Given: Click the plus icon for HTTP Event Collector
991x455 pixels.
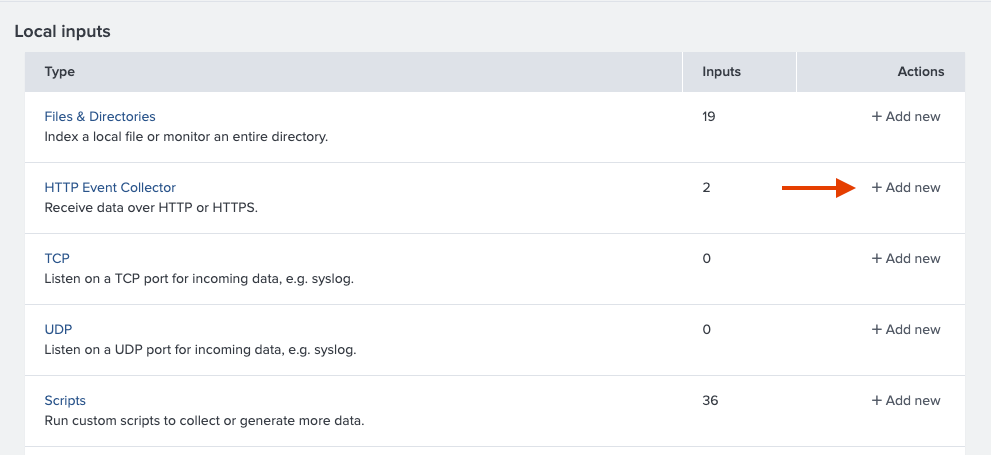Looking at the screenshot, I should coord(877,188).
